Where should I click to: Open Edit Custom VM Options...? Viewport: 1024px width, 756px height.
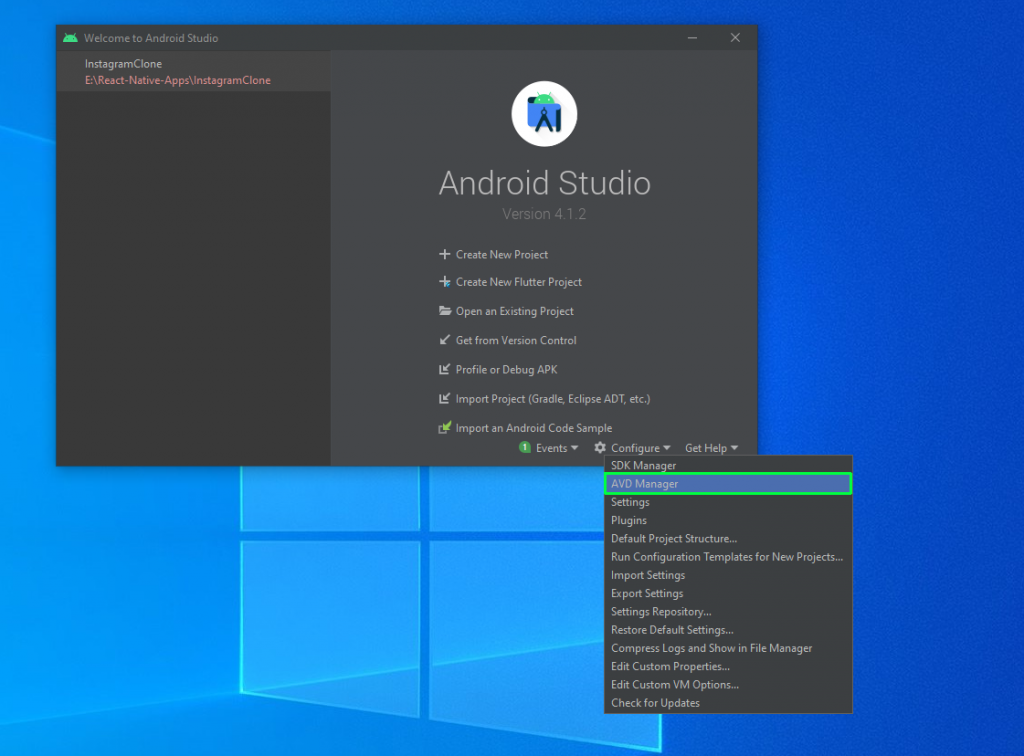[728, 685]
